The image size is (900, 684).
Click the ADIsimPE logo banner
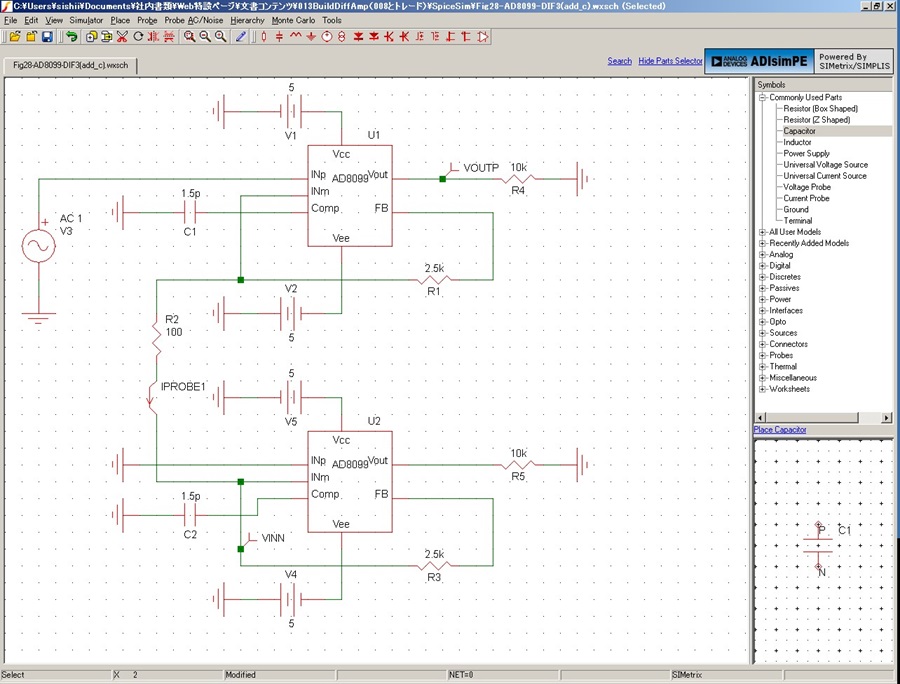click(x=759, y=61)
